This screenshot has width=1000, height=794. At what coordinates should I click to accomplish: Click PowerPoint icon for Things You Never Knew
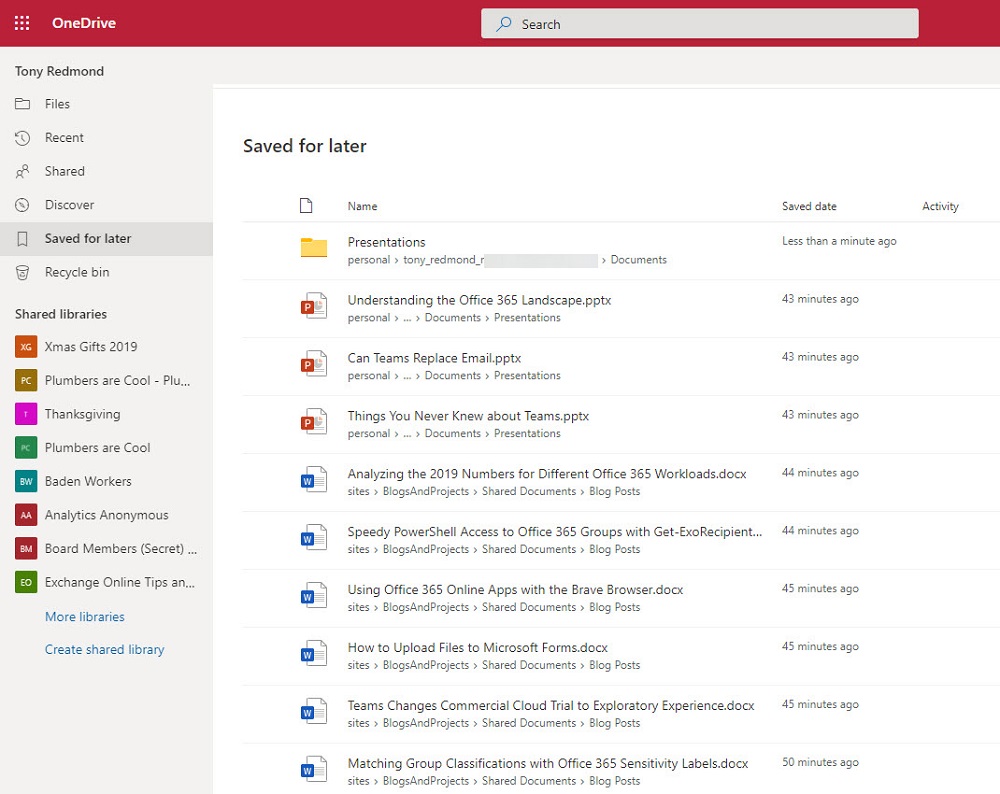pyautogui.click(x=314, y=422)
